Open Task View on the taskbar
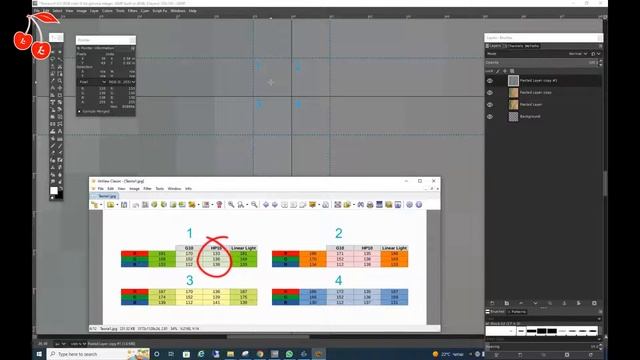This screenshot has height=360, width=640. coord(171,354)
